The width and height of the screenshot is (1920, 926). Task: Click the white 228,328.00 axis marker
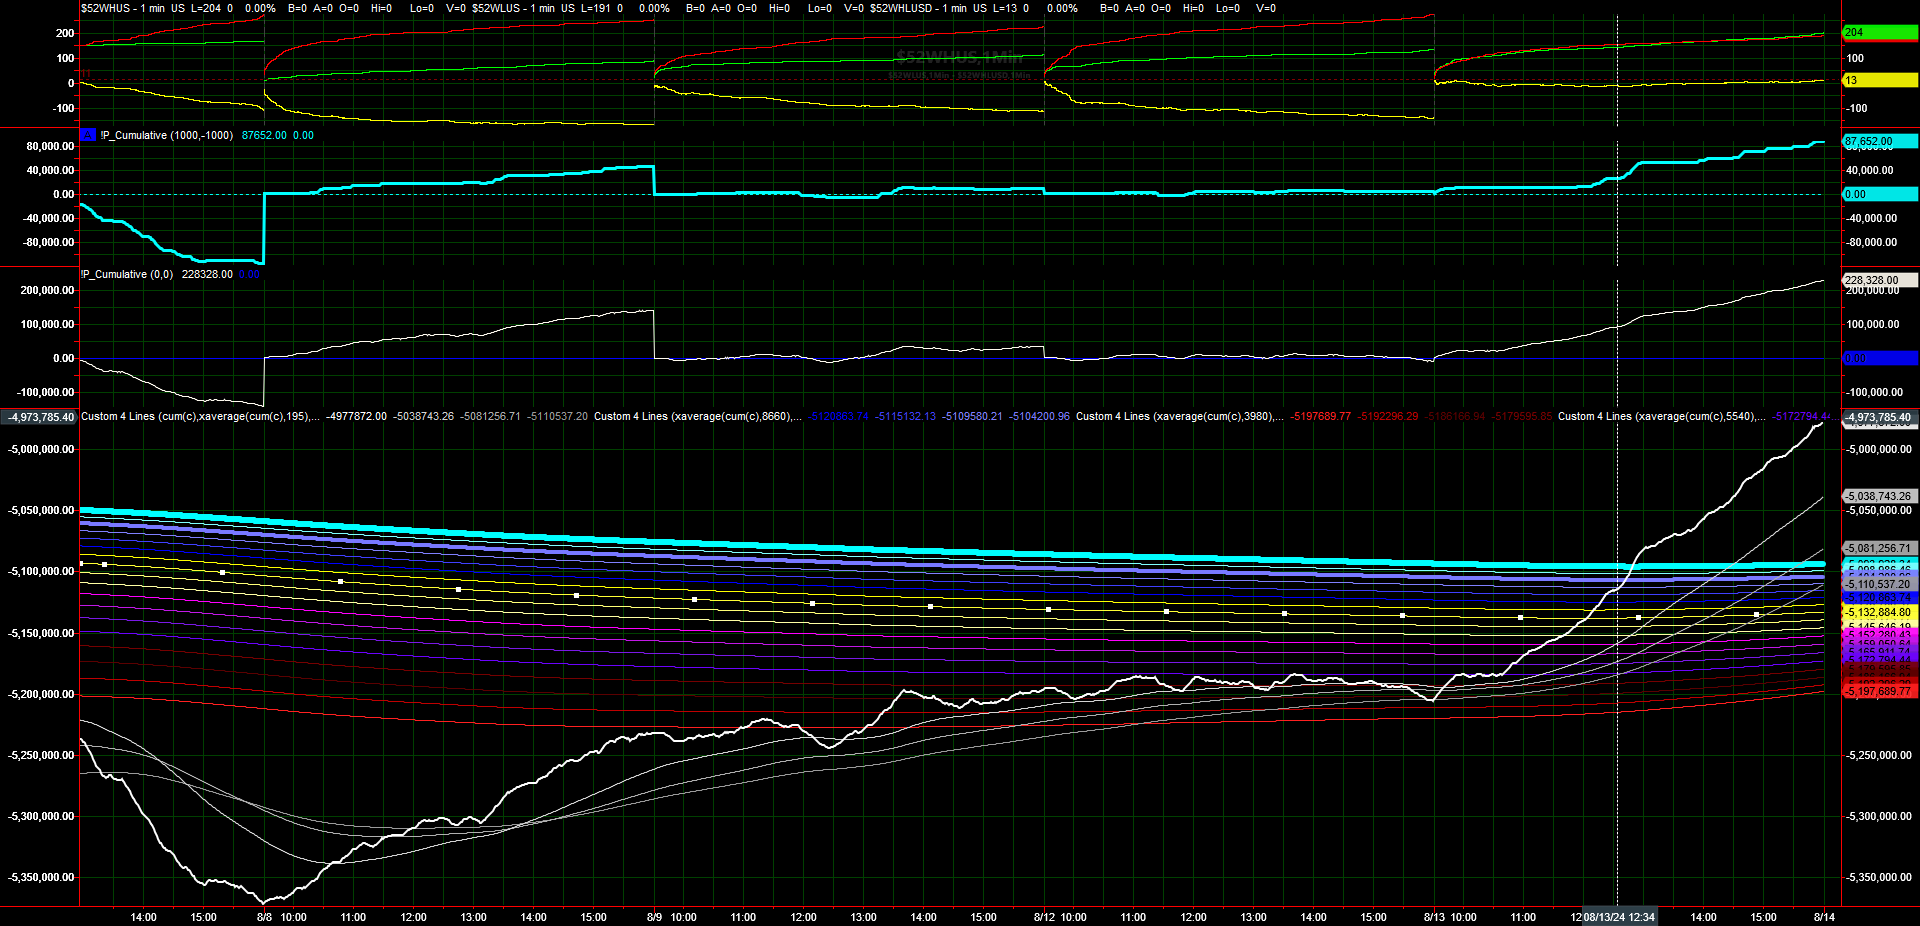pos(1878,280)
